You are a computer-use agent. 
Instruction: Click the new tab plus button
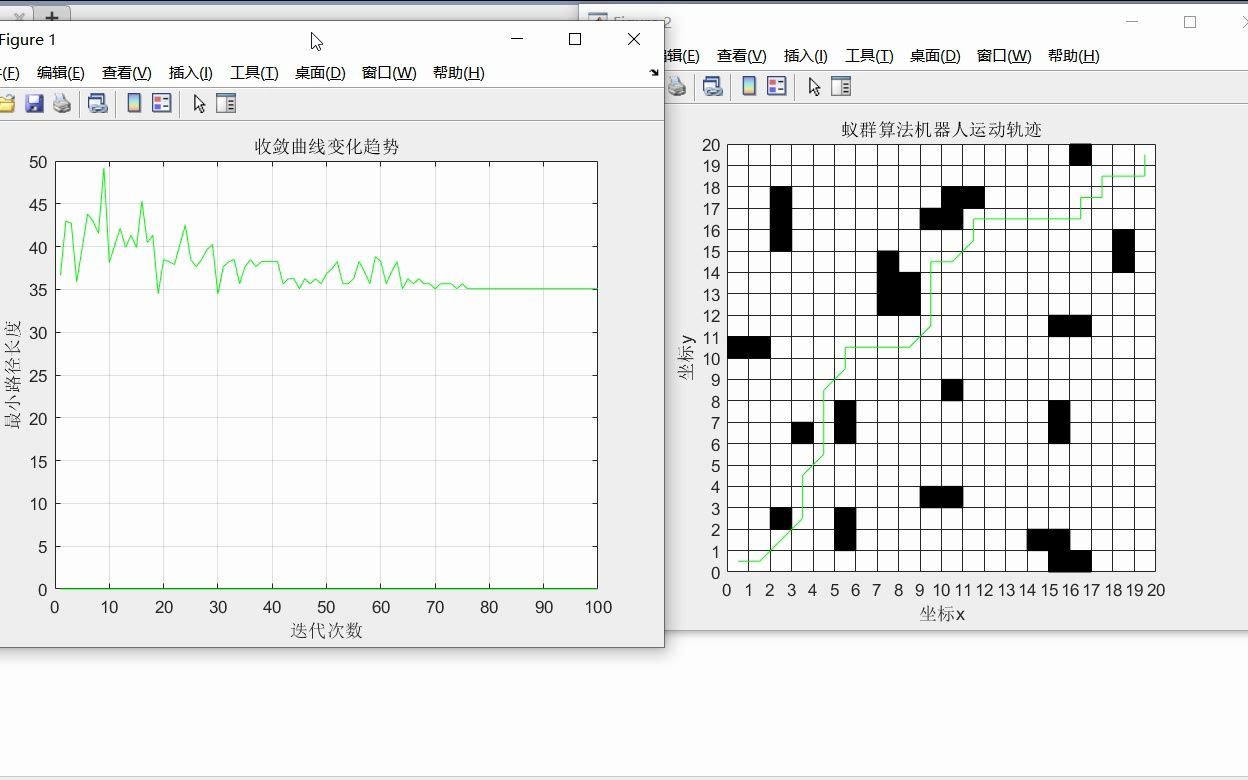pos(50,15)
